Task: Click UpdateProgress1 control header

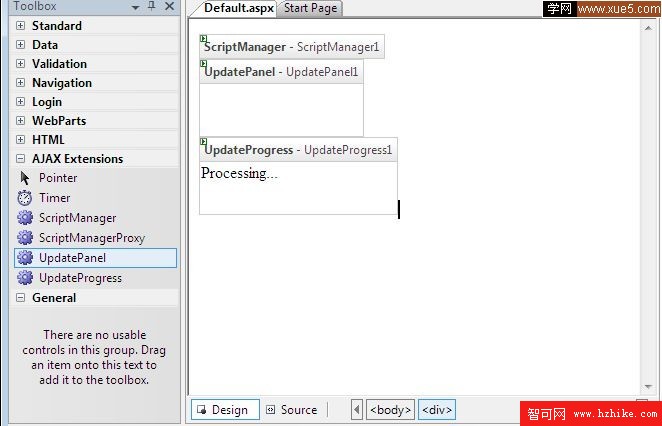Action: coord(298,149)
